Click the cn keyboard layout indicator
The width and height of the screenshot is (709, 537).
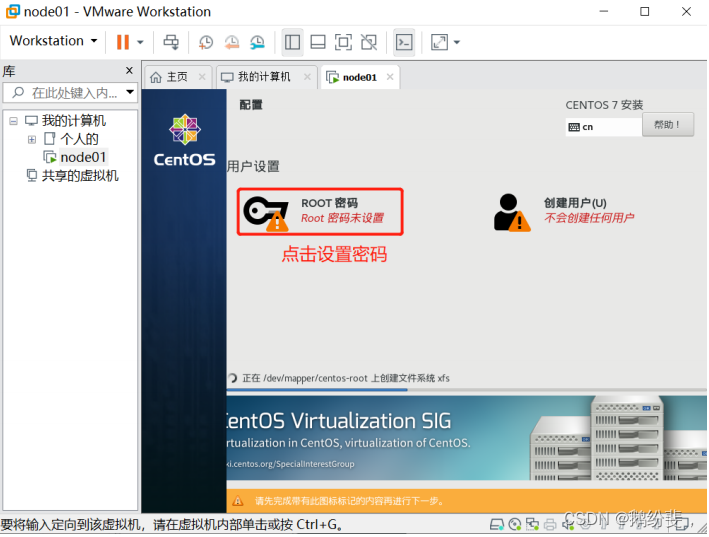point(603,127)
